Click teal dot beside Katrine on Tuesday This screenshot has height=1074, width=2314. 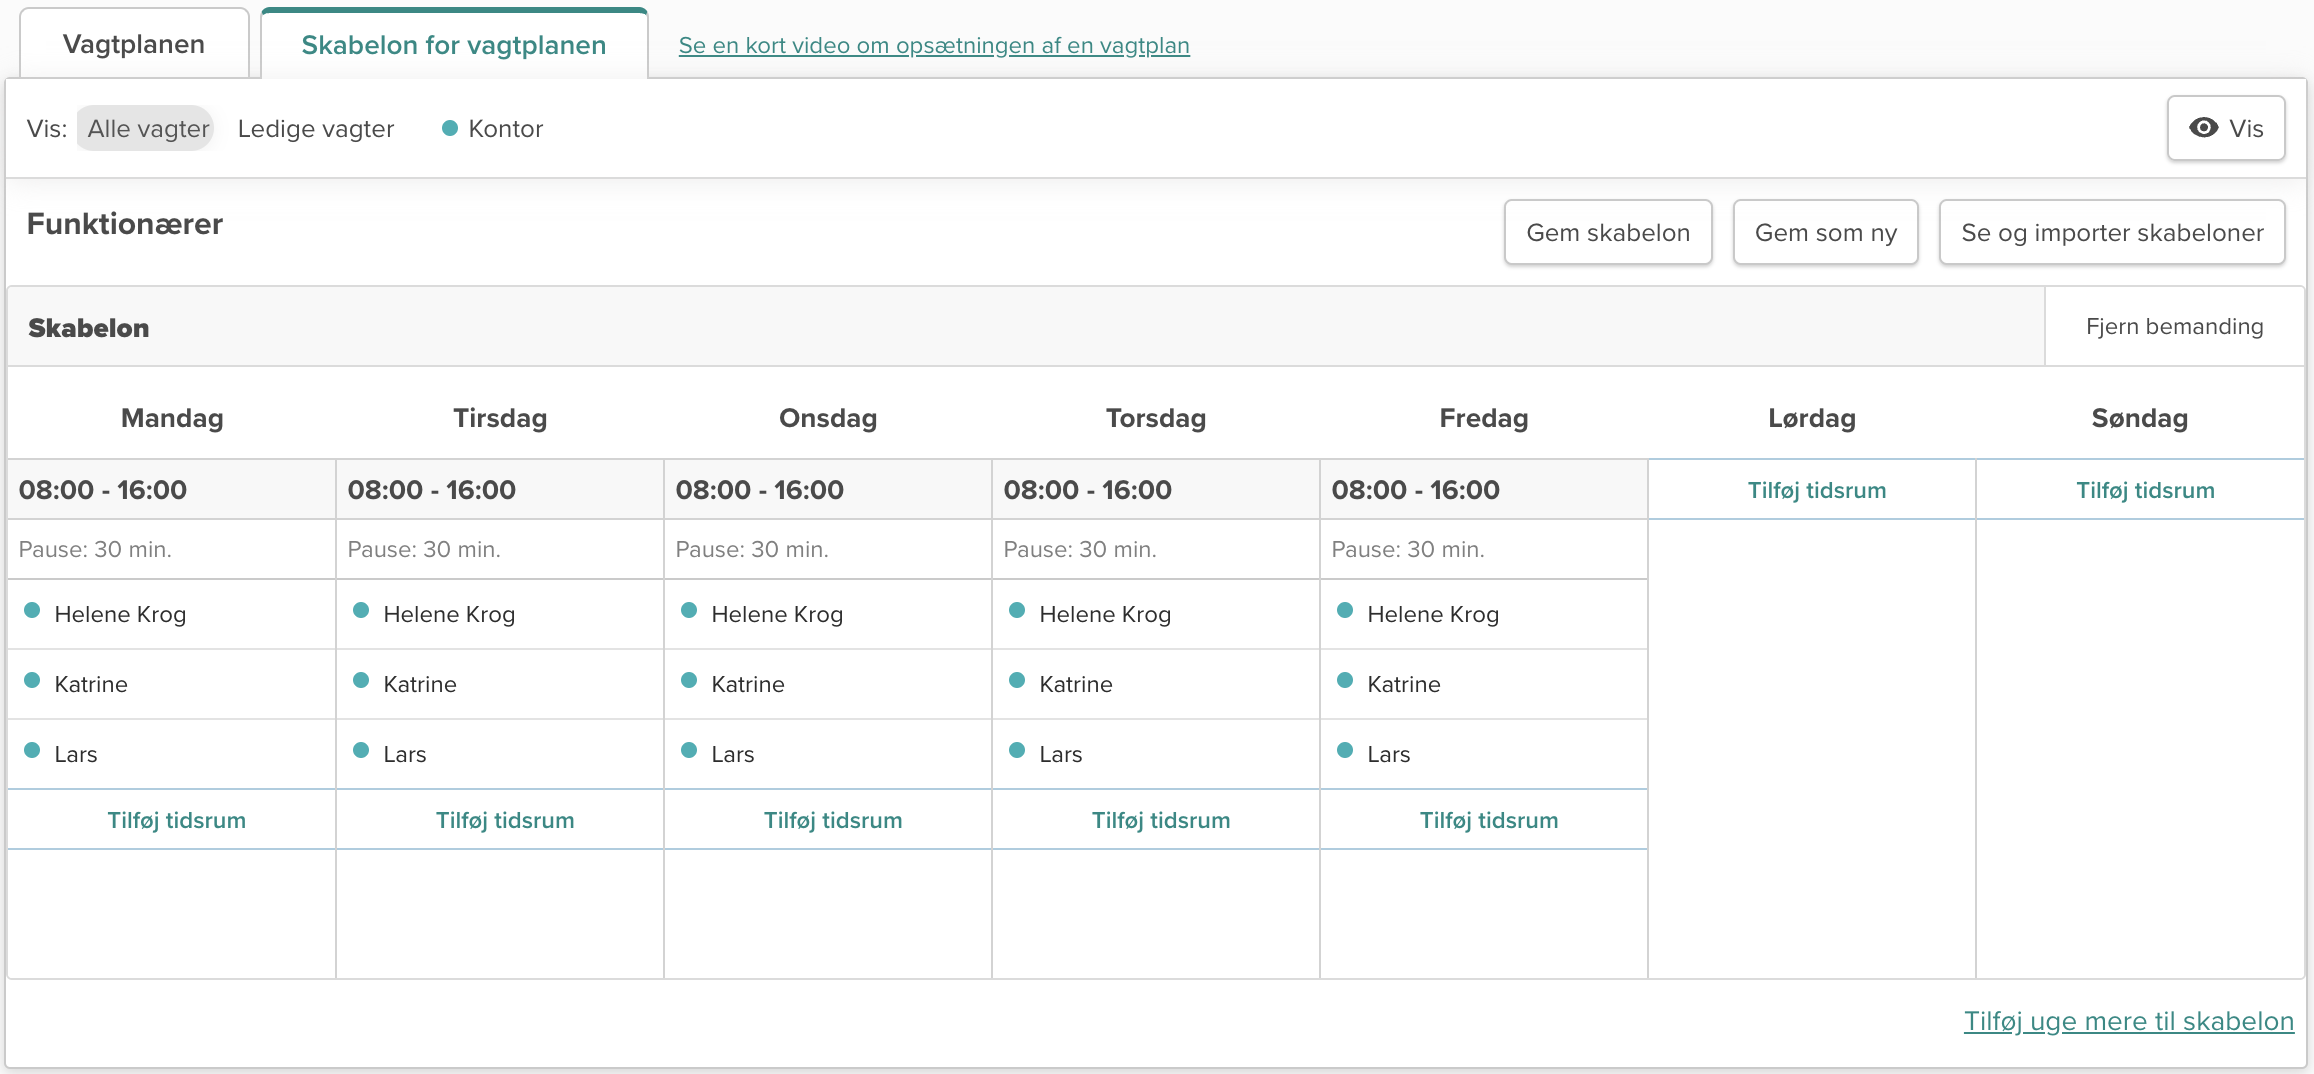point(361,681)
